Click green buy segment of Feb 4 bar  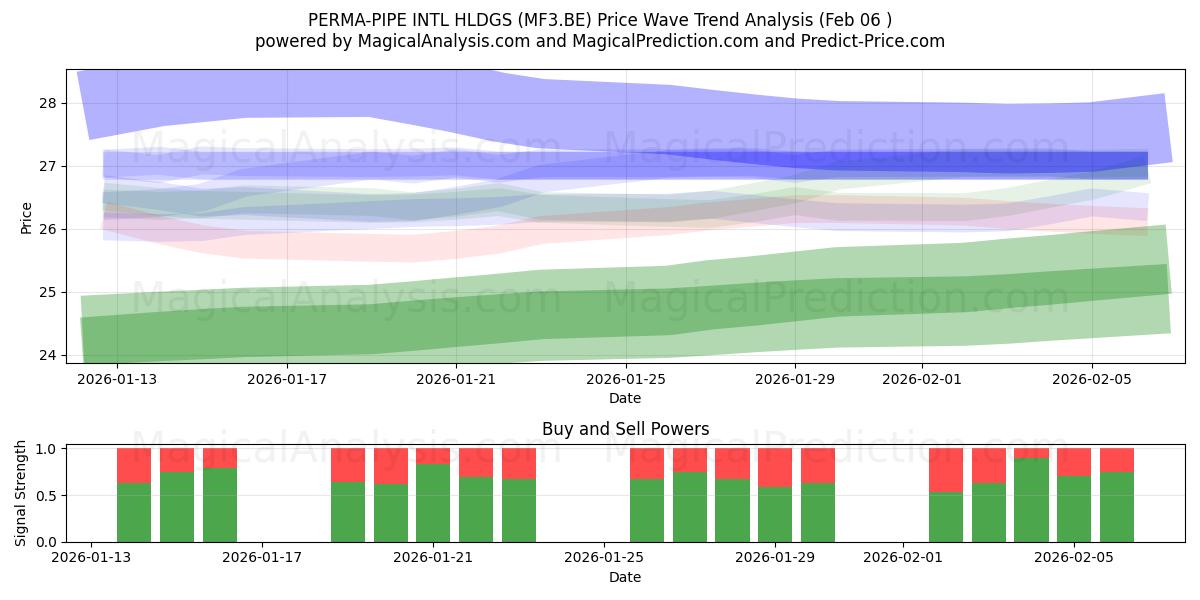click(1031, 500)
